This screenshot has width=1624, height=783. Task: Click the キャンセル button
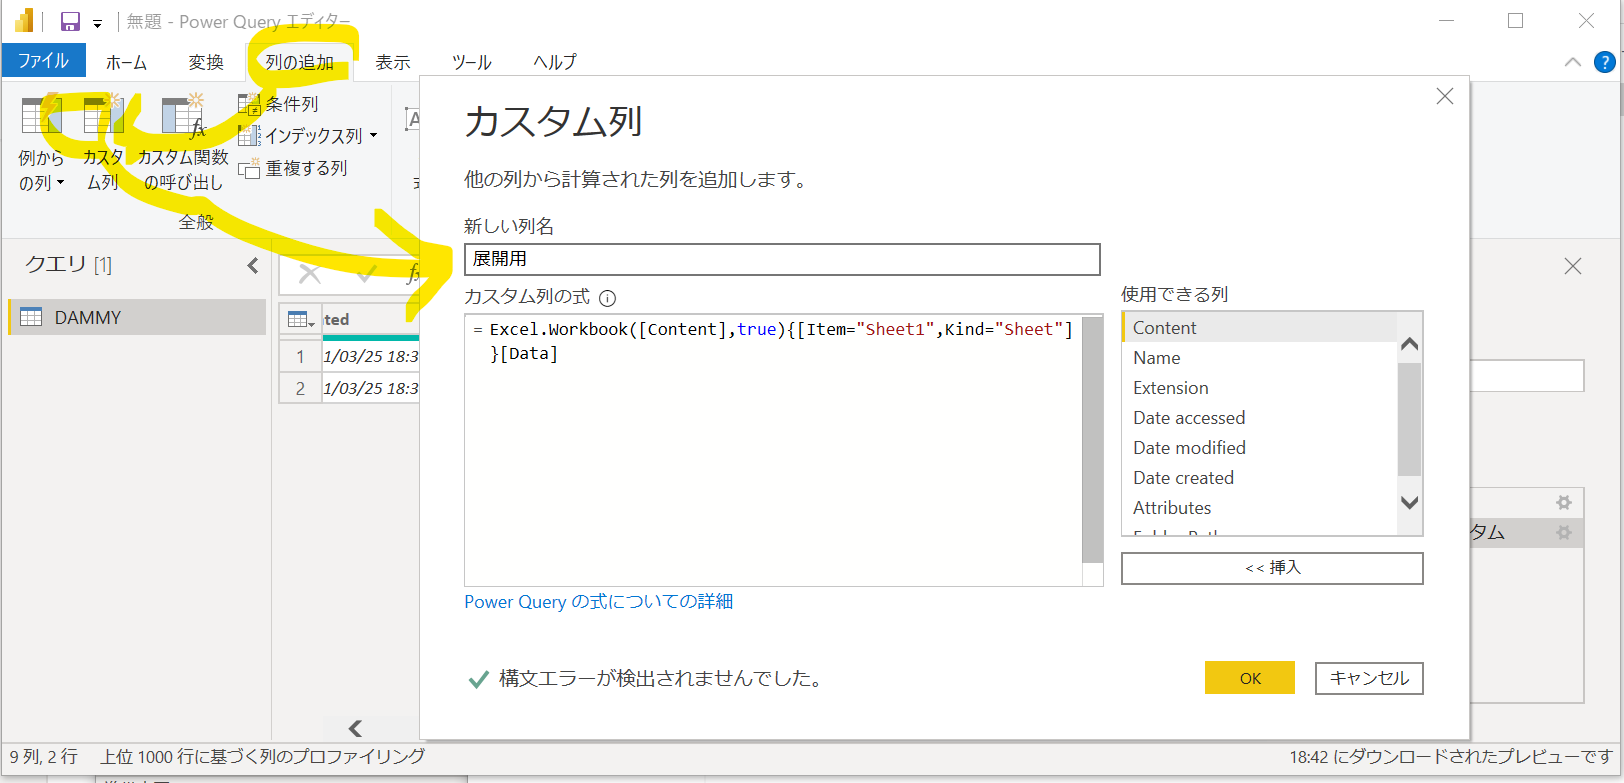pyautogui.click(x=1369, y=678)
